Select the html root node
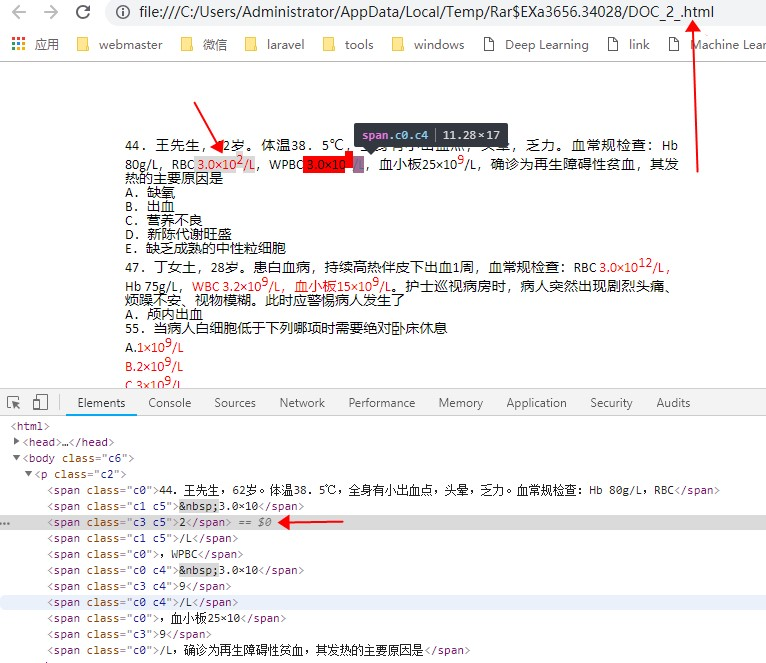This screenshot has height=663, width=766. 30,426
